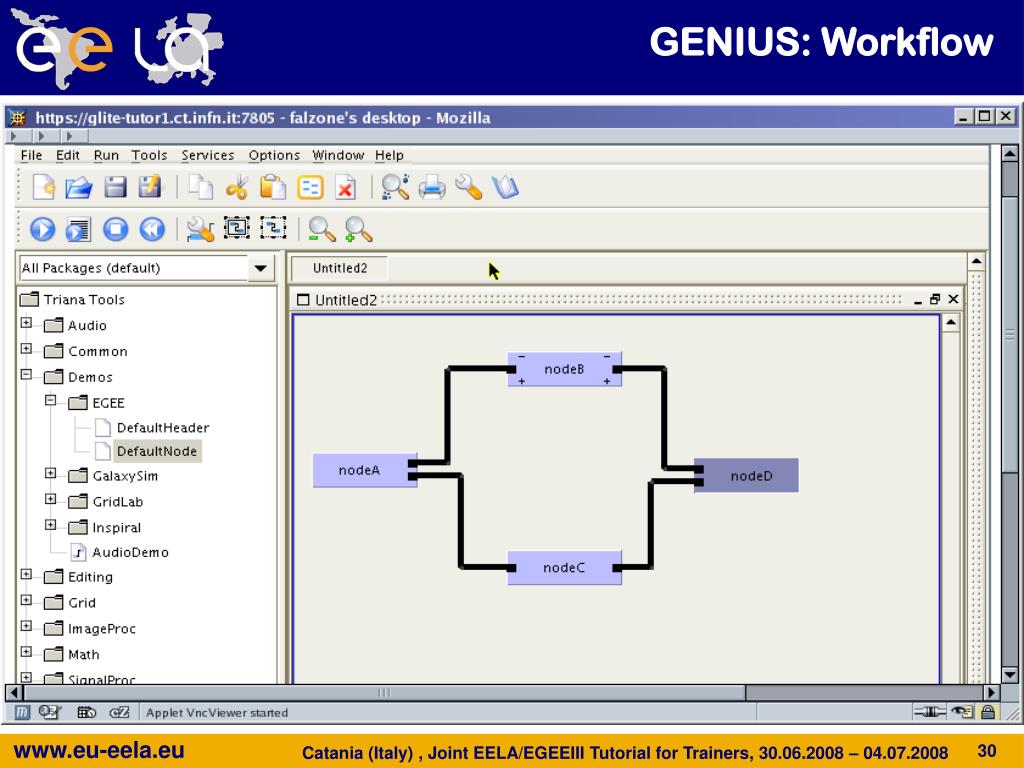The width and height of the screenshot is (1024, 768).
Task: Expand the Grid folder
Action: (26, 600)
